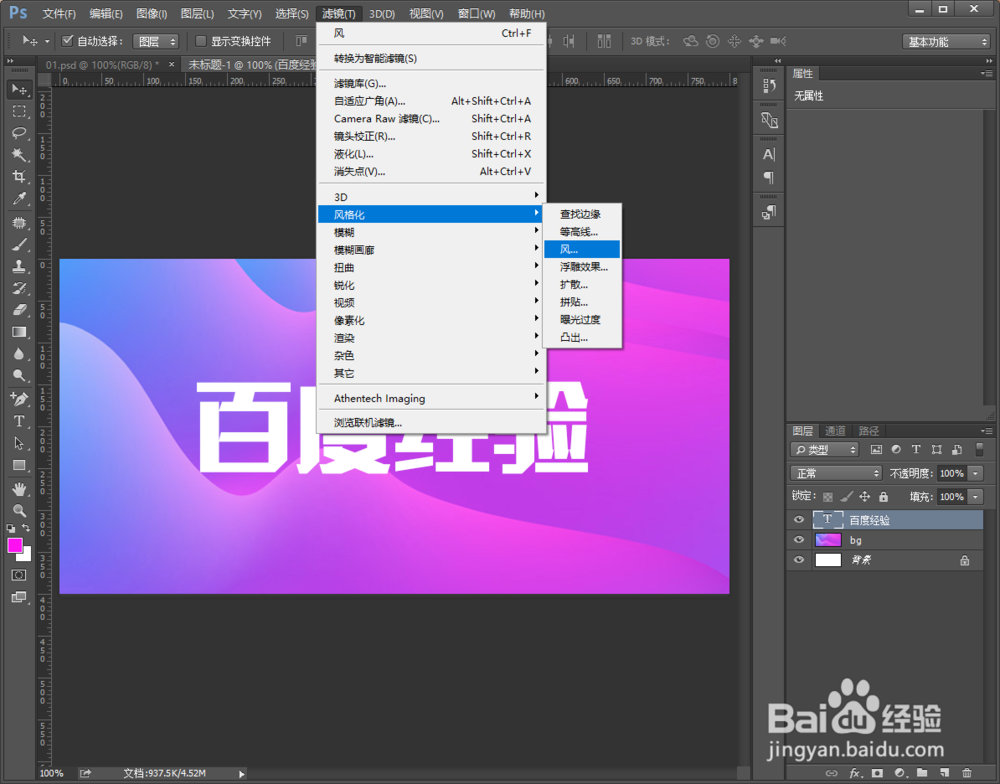Viewport: 1000px width, 784px height.
Task: Select the Spot Healing Brush tool
Action: tap(19, 223)
